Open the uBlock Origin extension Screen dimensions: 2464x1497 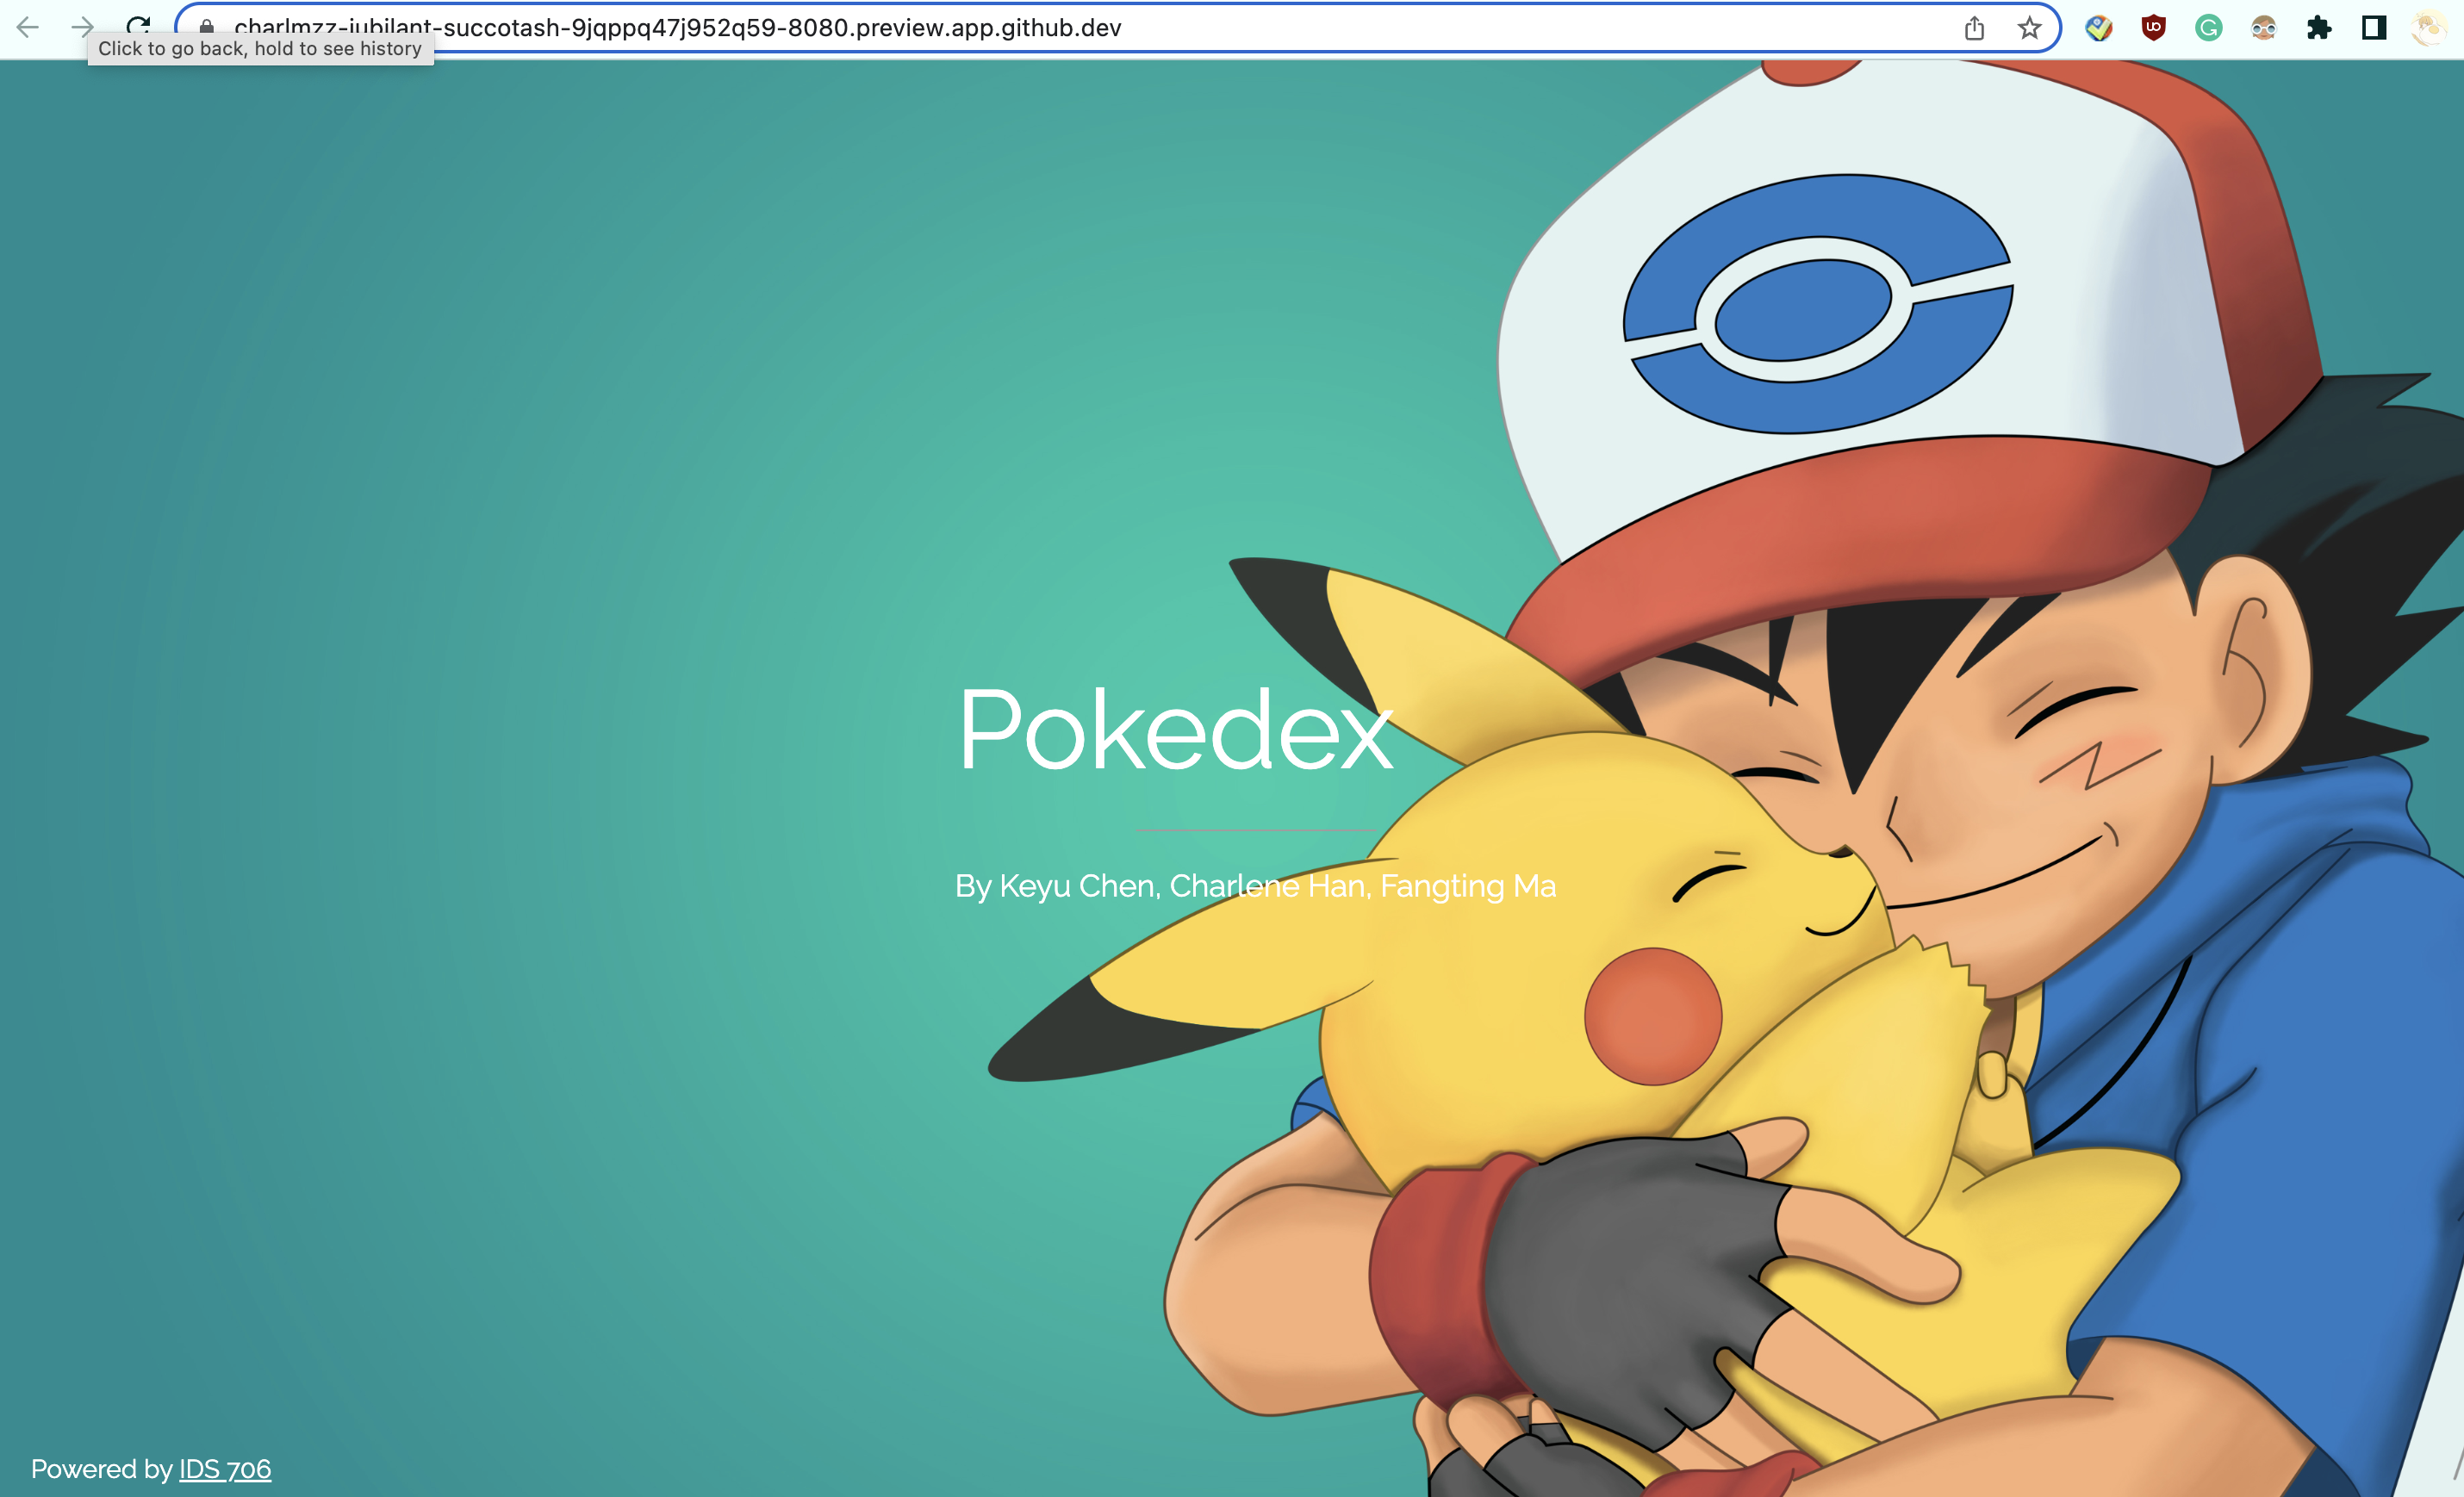pyautogui.click(x=2154, y=28)
